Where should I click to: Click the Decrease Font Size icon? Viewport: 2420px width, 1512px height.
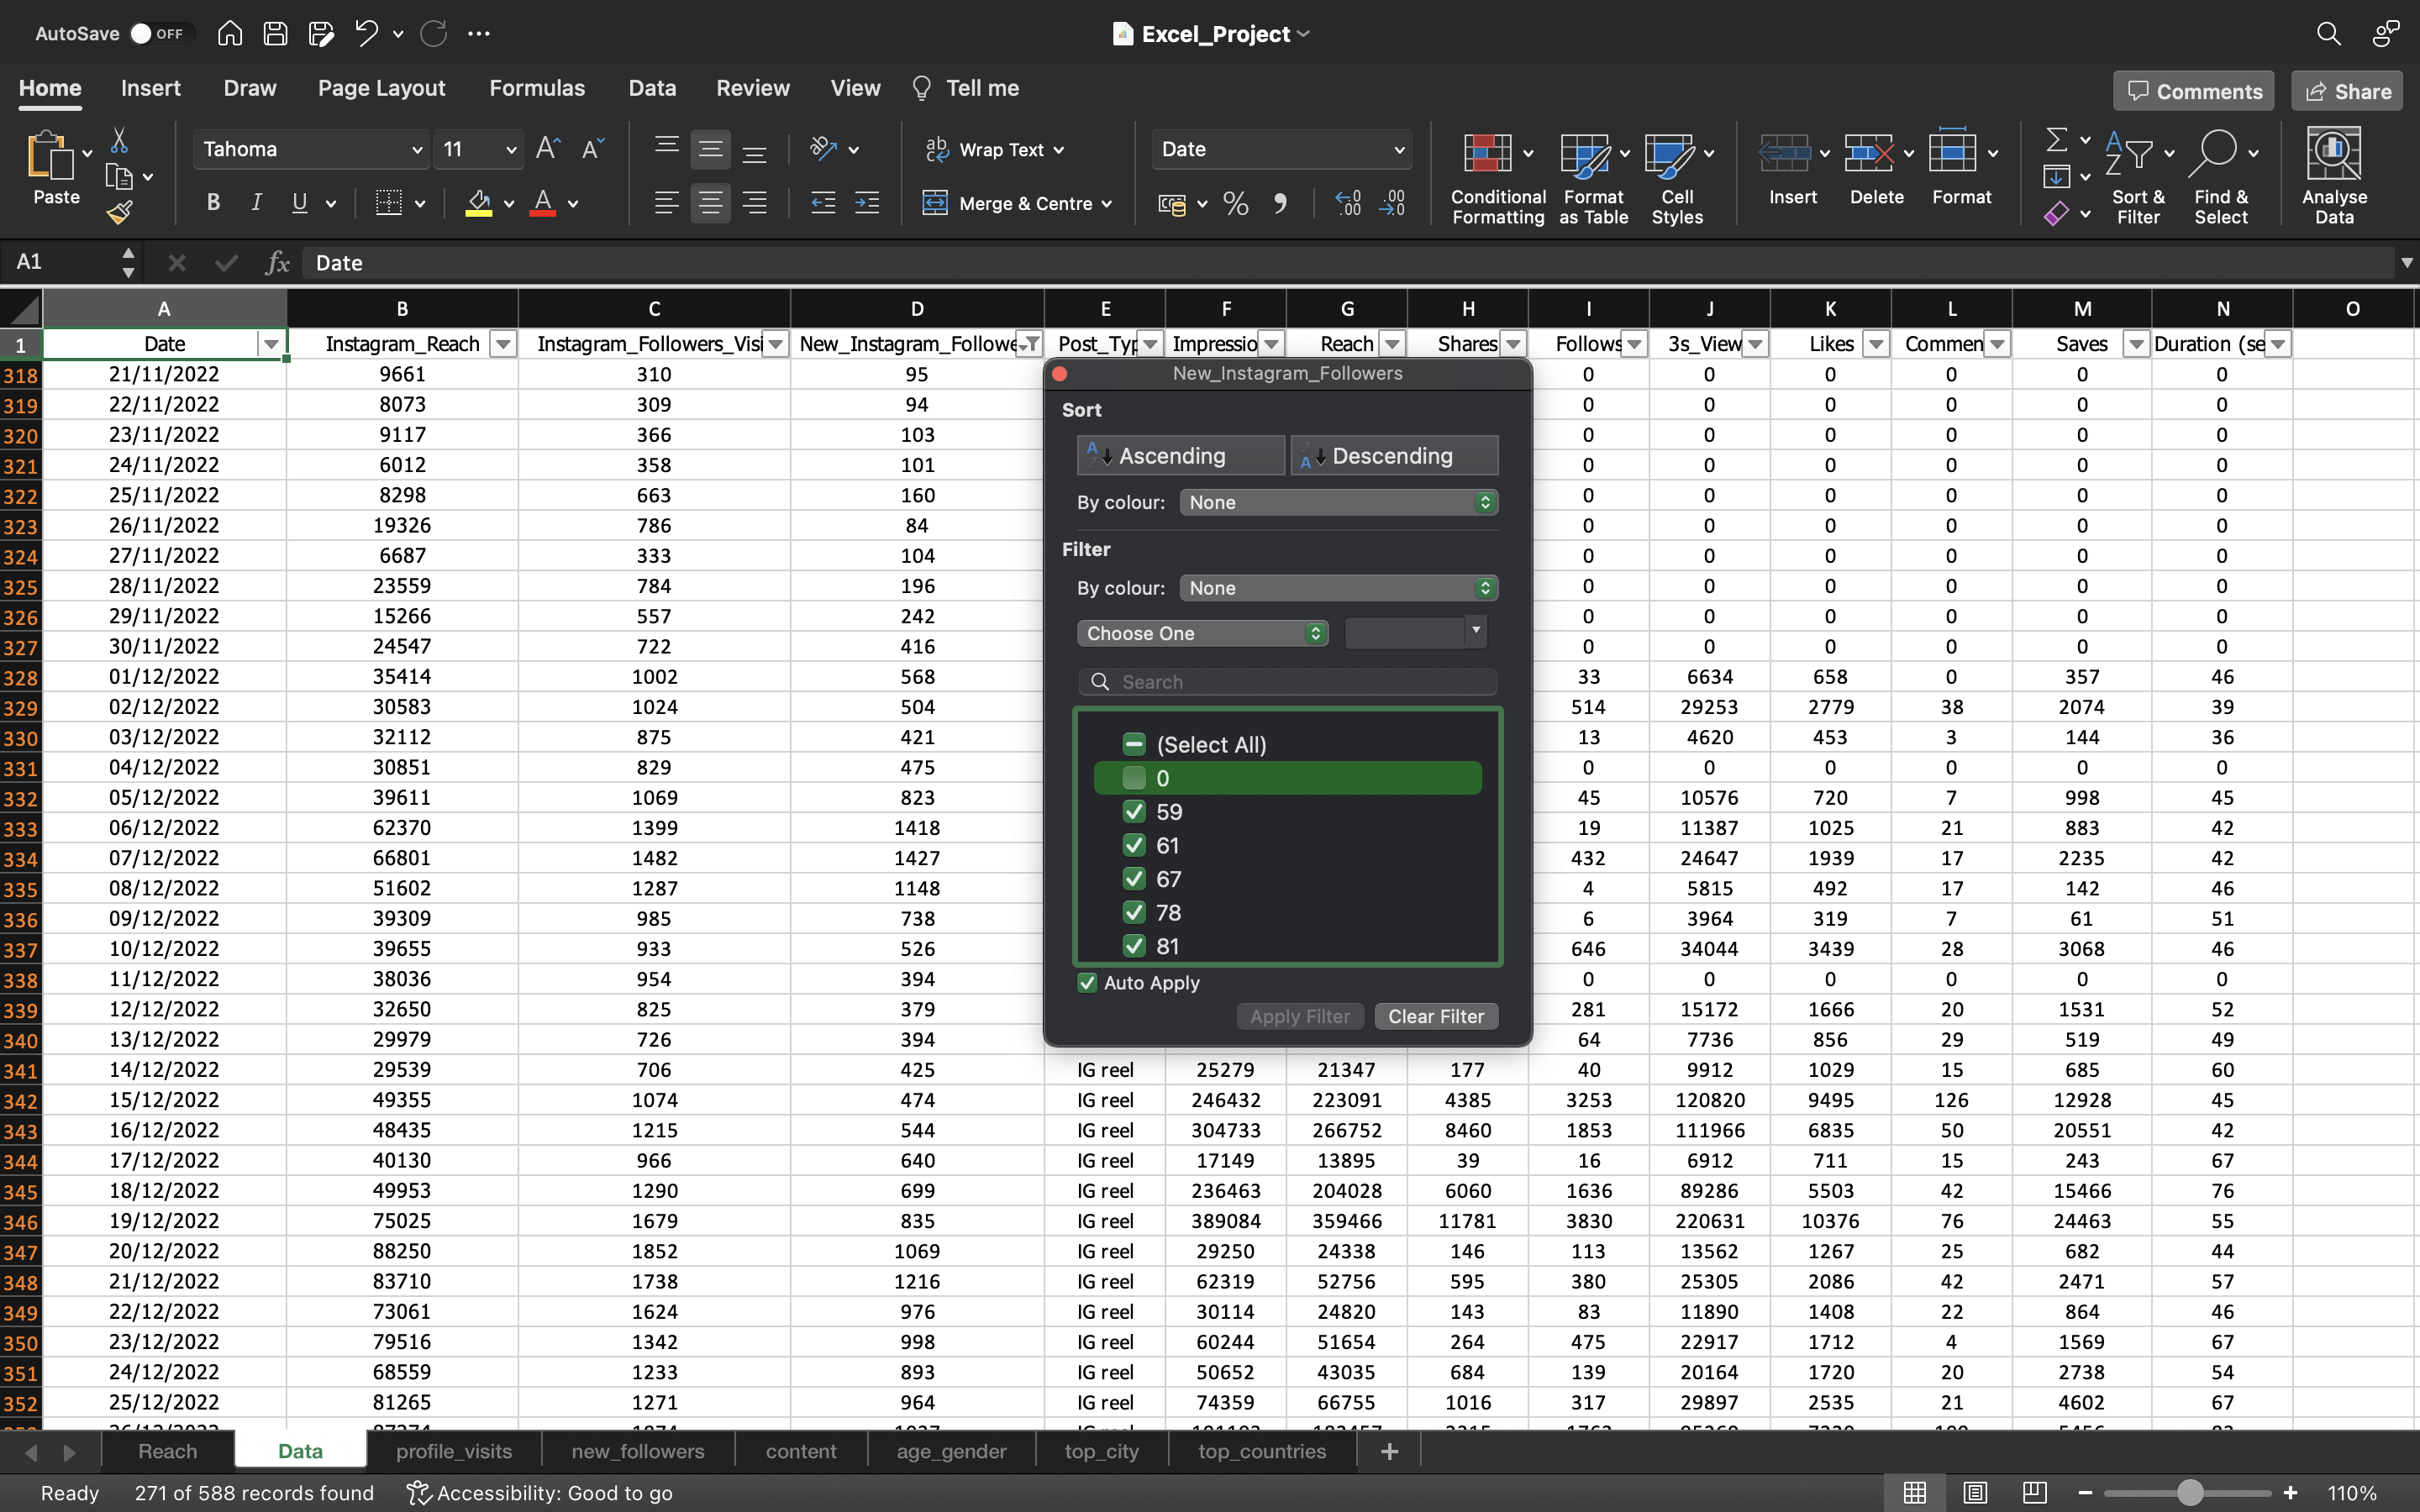[592, 149]
